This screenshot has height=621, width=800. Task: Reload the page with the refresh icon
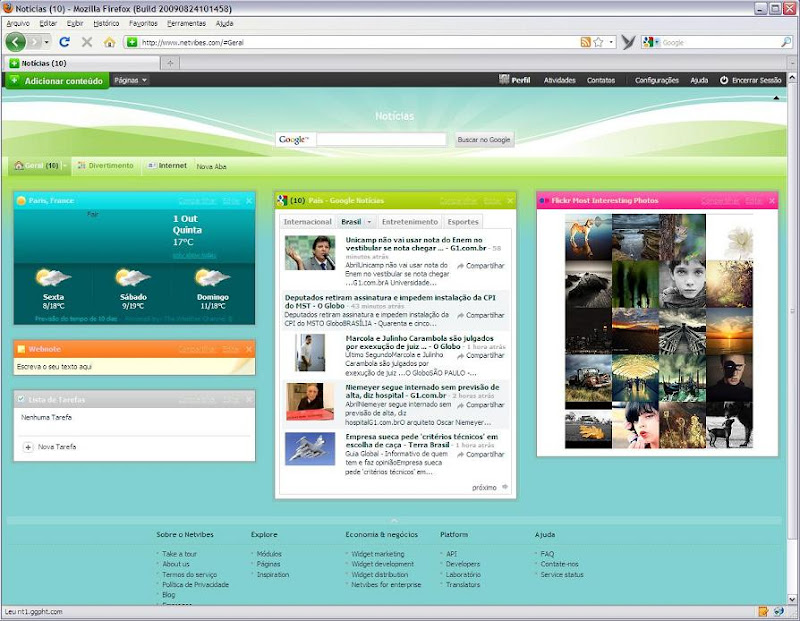64,42
